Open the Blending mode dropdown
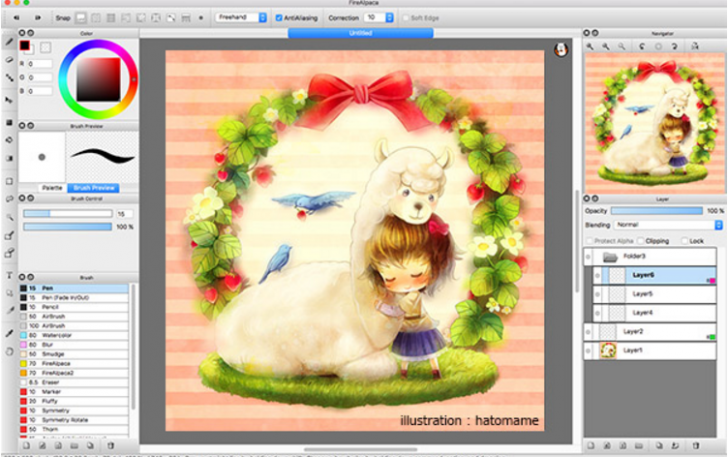The height and width of the screenshot is (457, 728). [668, 225]
